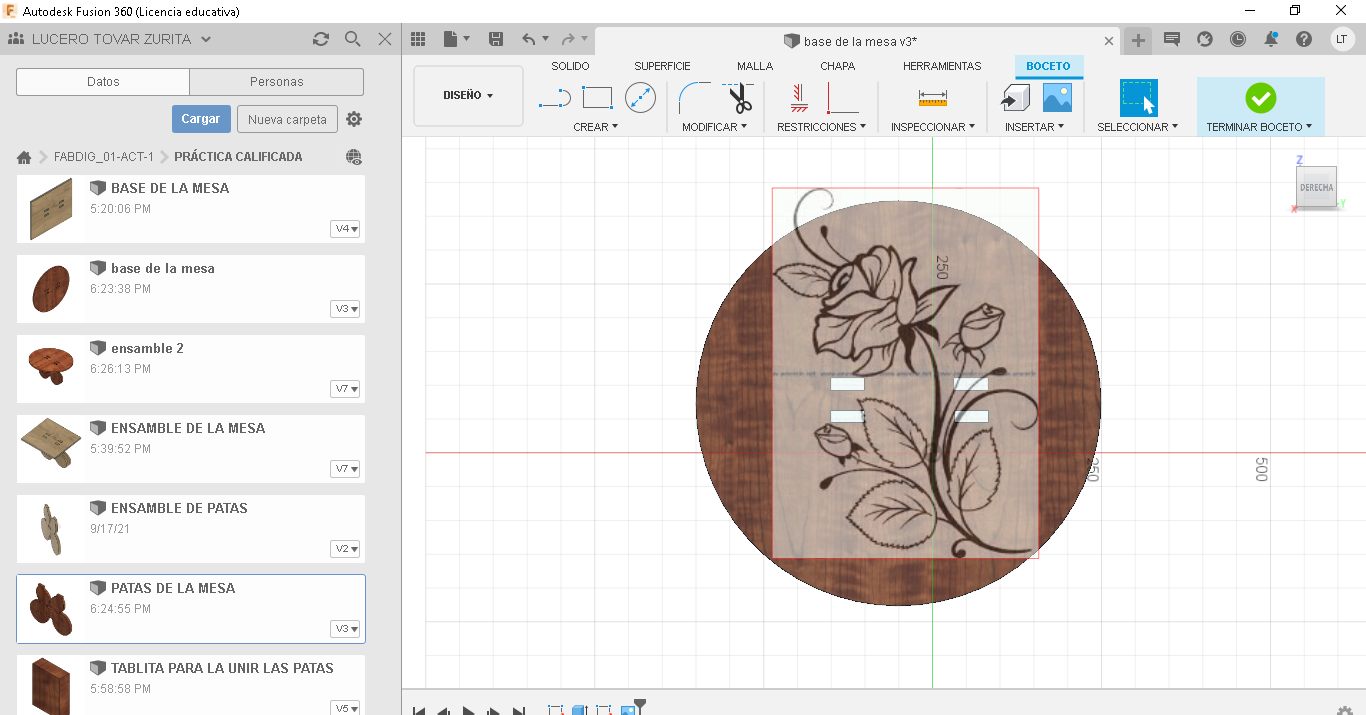Switch to the Personas tab
Viewport: 1366px width, 715px height.
[277, 82]
